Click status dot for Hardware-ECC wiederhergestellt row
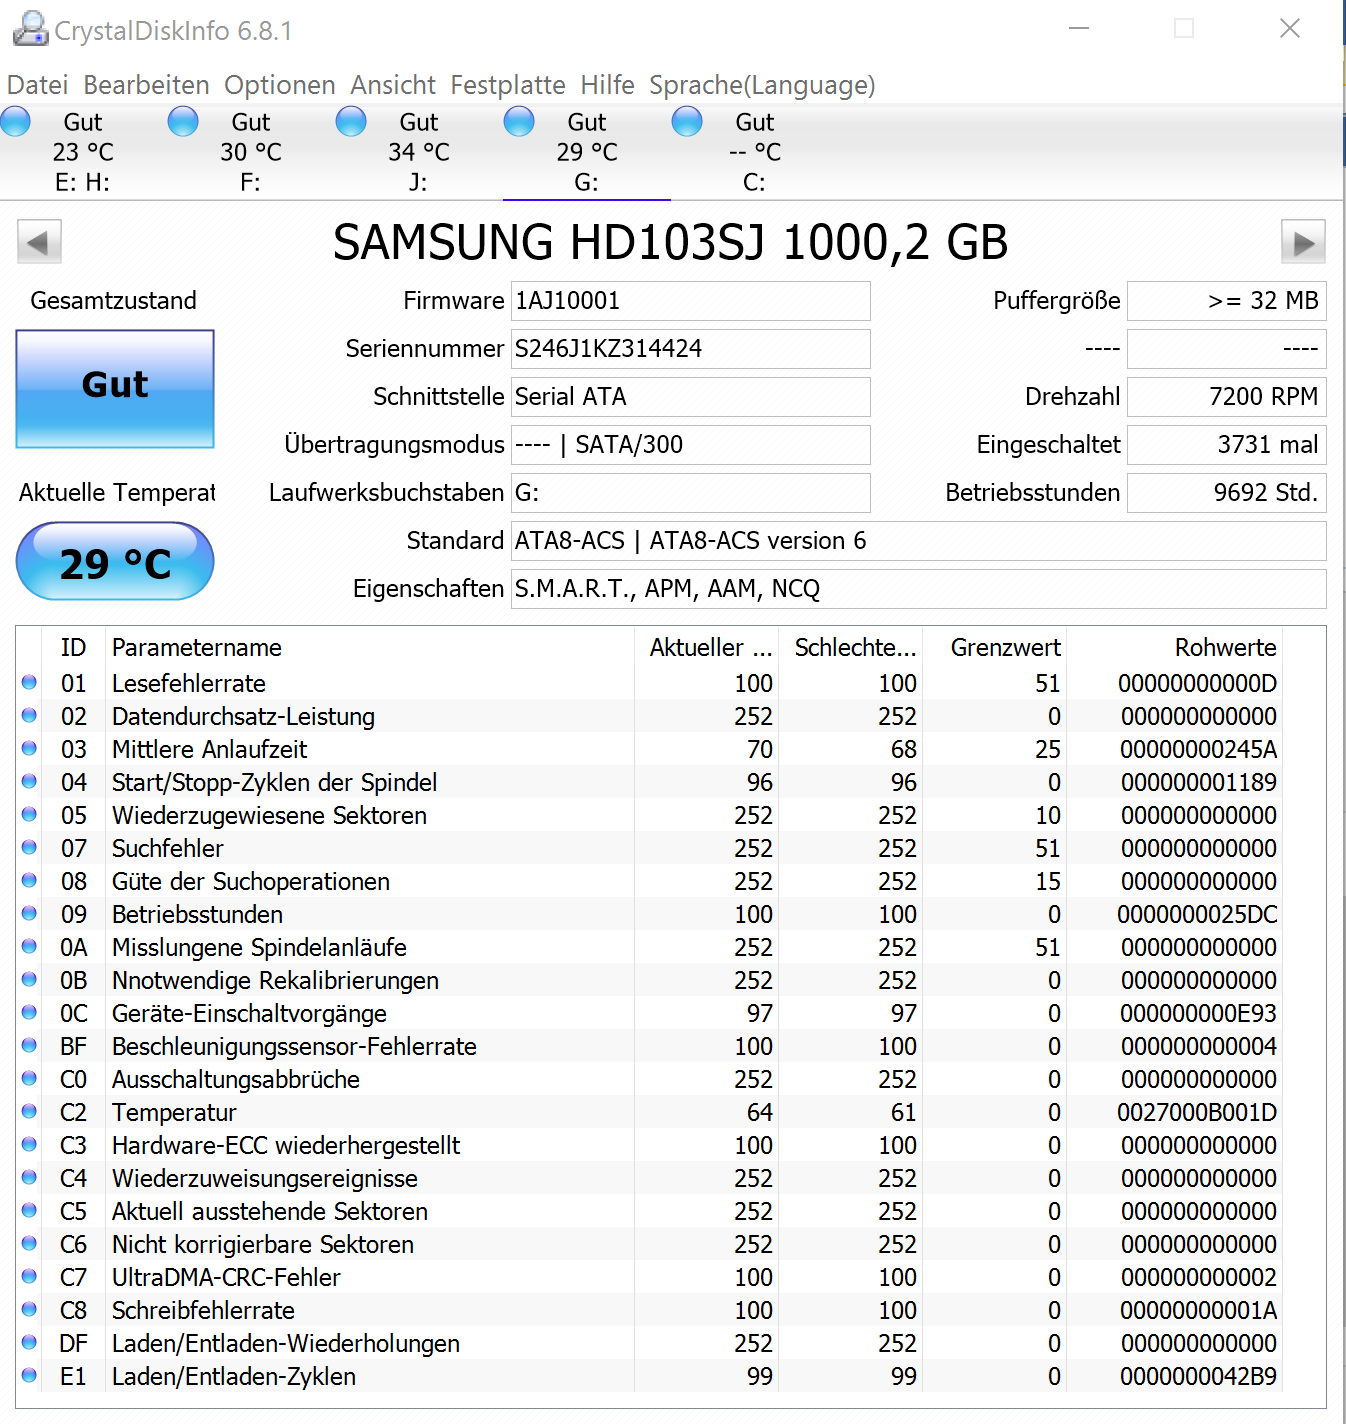 pyautogui.click(x=29, y=1144)
